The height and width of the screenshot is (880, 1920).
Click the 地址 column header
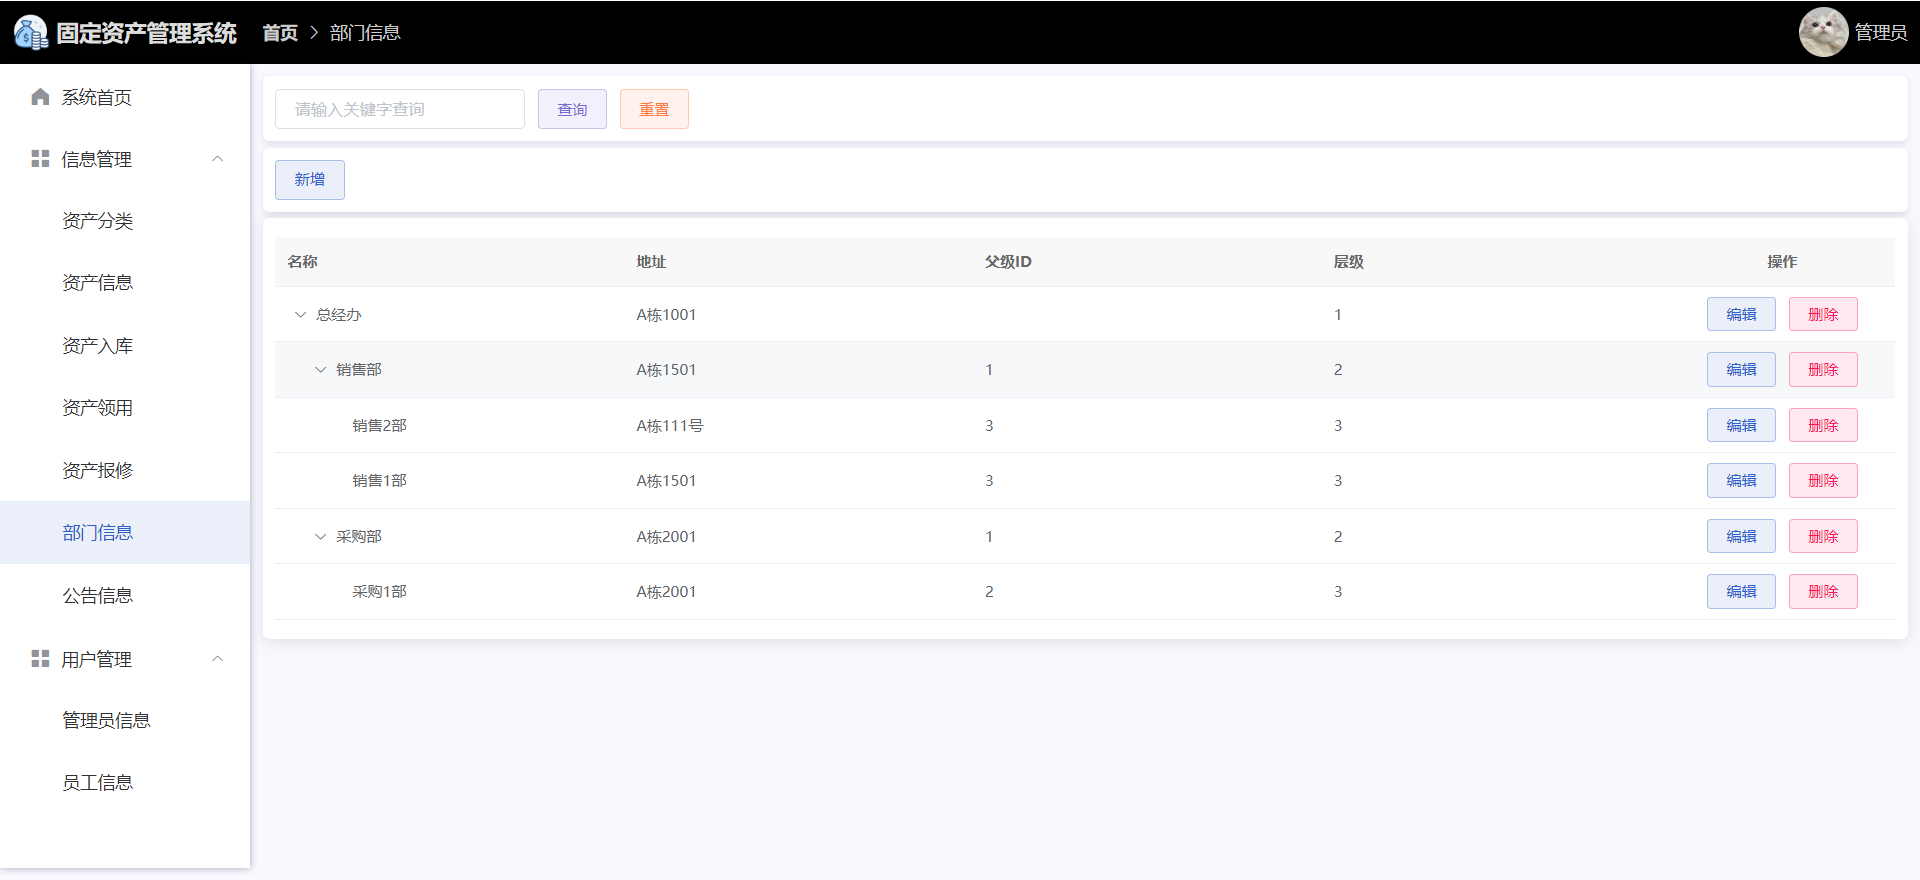651,262
